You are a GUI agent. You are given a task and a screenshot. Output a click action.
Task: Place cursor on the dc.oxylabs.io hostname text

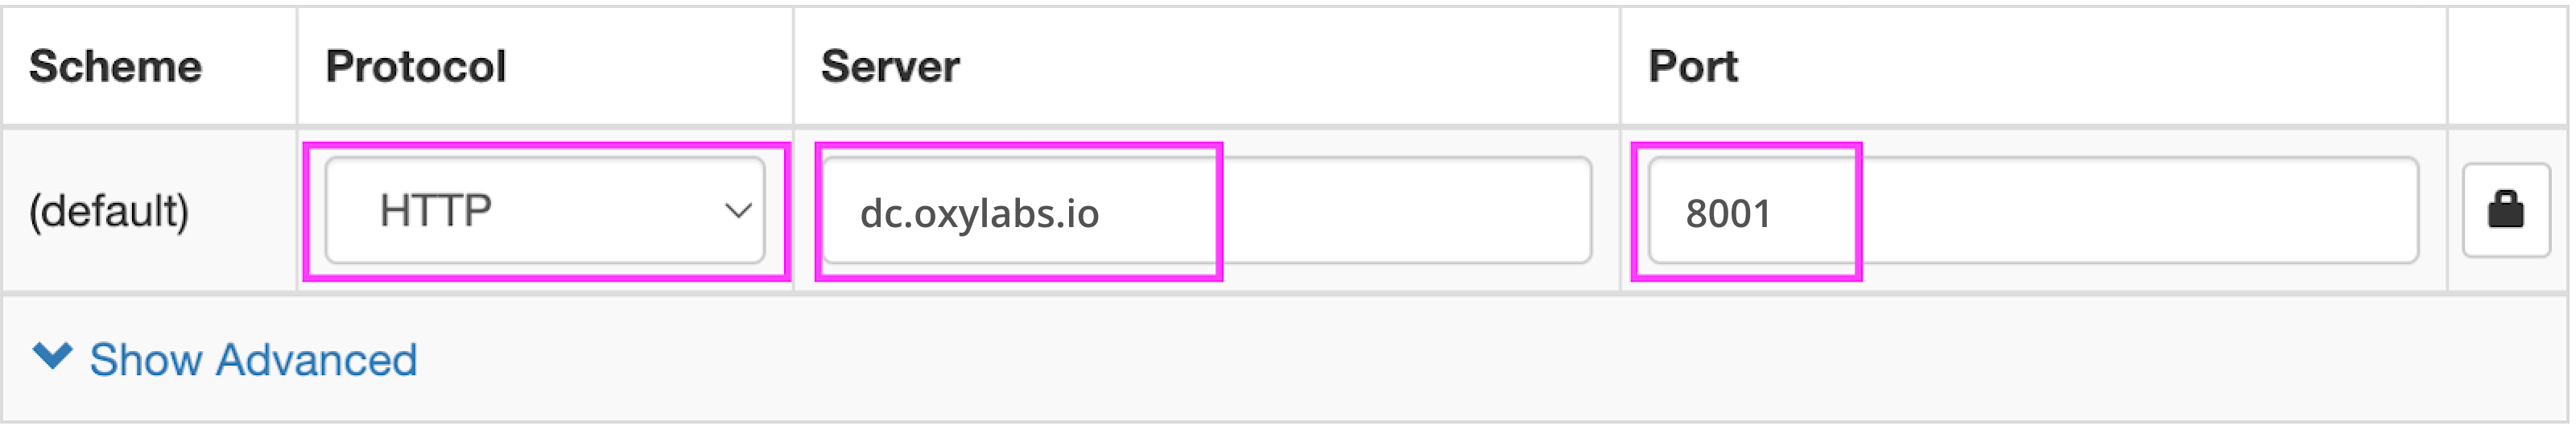(x=979, y=213)
